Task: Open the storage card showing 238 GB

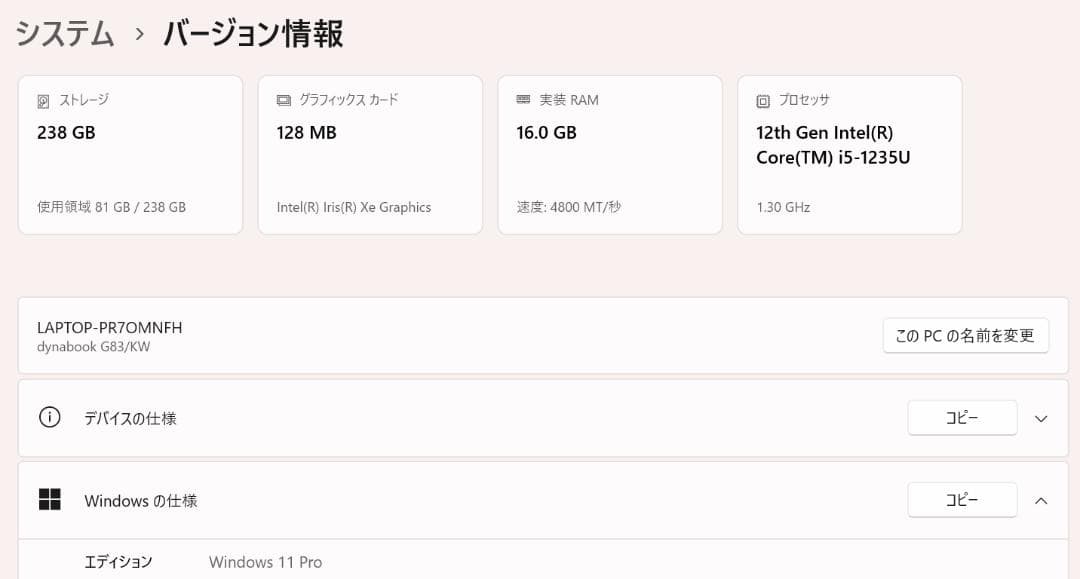Action: pos(130,155)
